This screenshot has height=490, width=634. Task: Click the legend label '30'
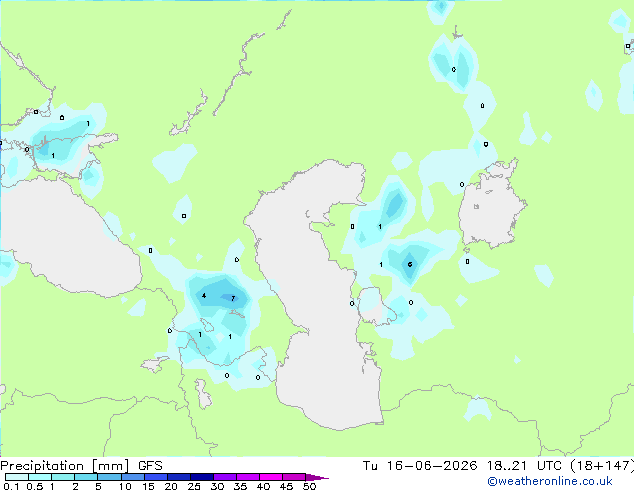(x=217, y=486)
